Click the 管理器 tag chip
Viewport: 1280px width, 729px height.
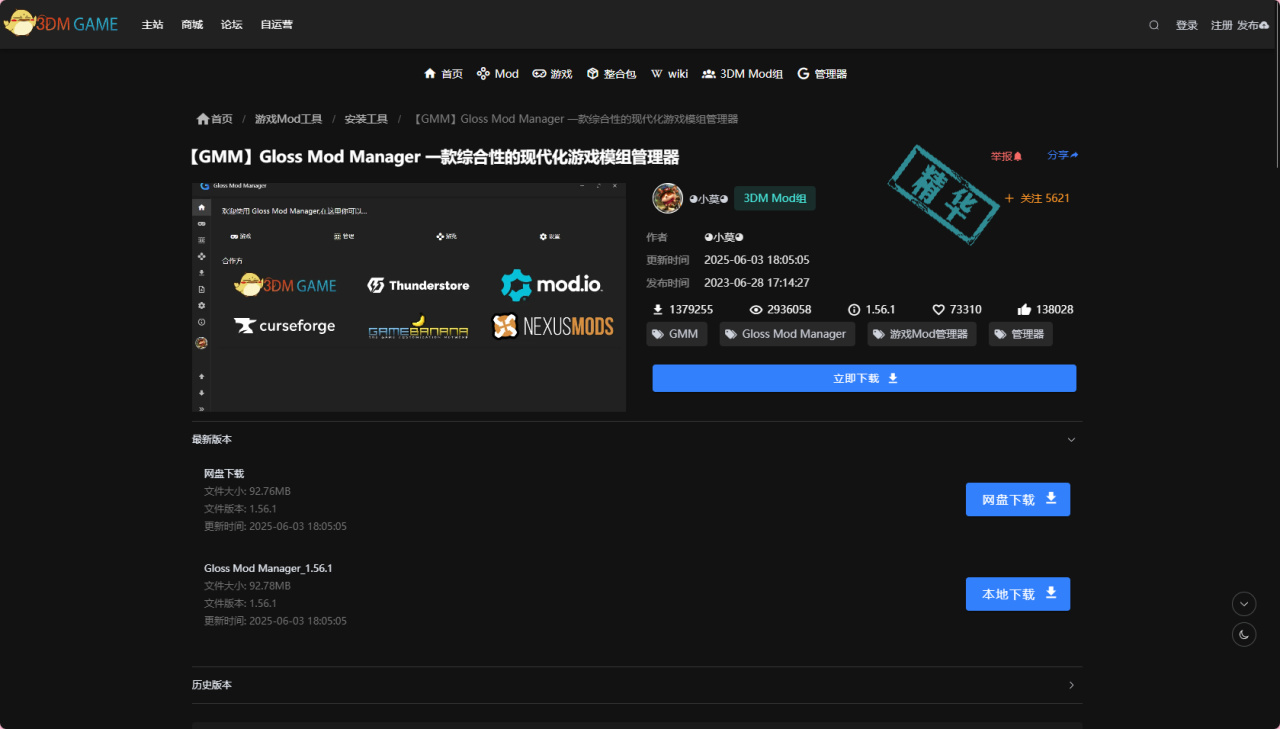[x=1020, y=334]
